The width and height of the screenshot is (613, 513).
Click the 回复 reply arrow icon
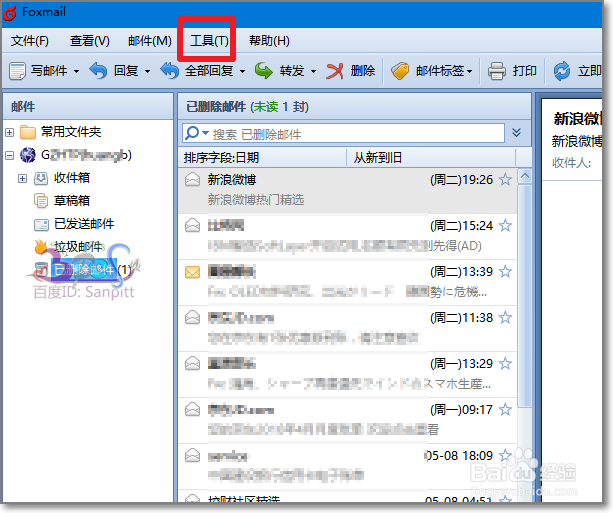coord(98,71)
